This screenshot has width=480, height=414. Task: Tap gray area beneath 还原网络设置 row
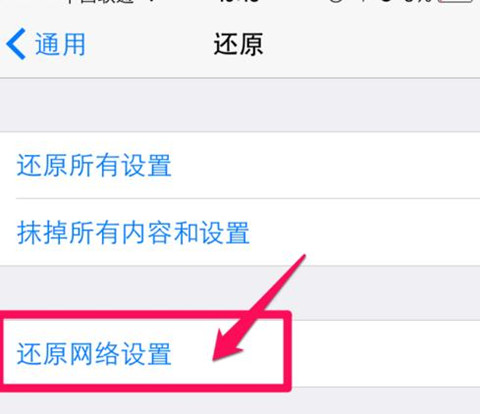[x=240, y=403]
